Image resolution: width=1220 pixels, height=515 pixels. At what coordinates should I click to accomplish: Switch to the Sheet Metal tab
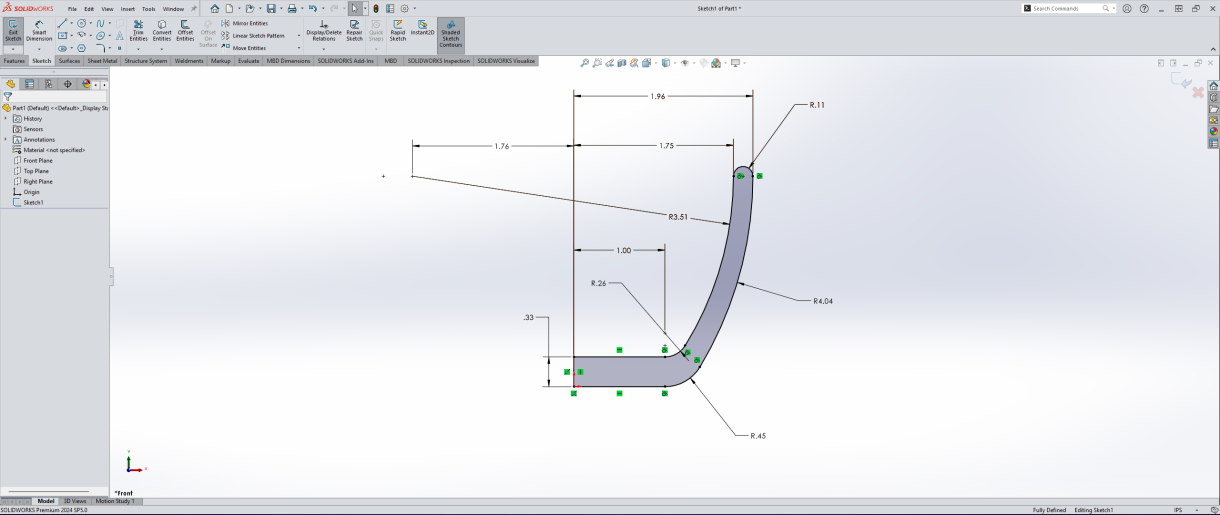102,61
